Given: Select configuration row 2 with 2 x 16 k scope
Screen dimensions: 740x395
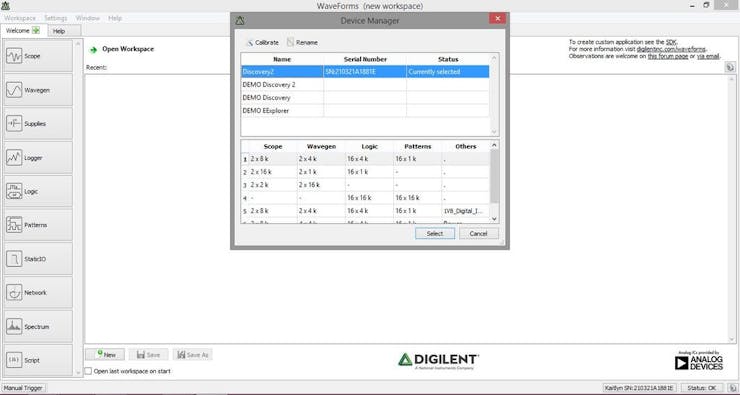Looking at the screenshot, I should (x=365, y=172).
